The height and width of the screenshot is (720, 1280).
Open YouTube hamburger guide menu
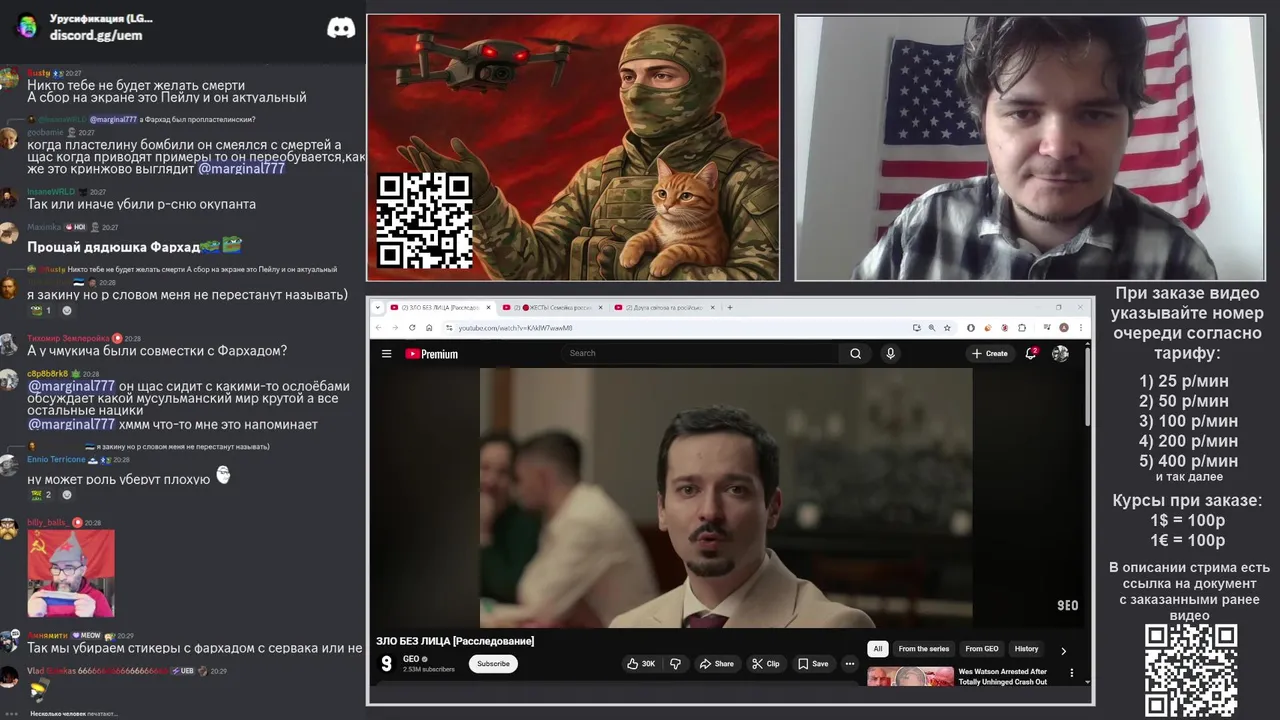point(386,353)
